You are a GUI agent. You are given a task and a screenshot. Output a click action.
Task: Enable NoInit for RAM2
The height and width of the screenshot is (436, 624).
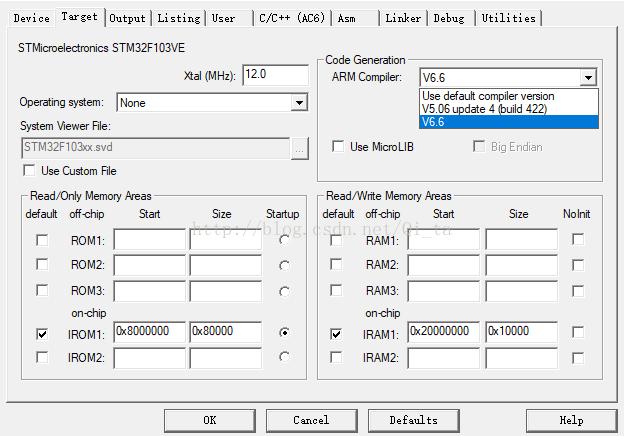[x=578, y=265]
